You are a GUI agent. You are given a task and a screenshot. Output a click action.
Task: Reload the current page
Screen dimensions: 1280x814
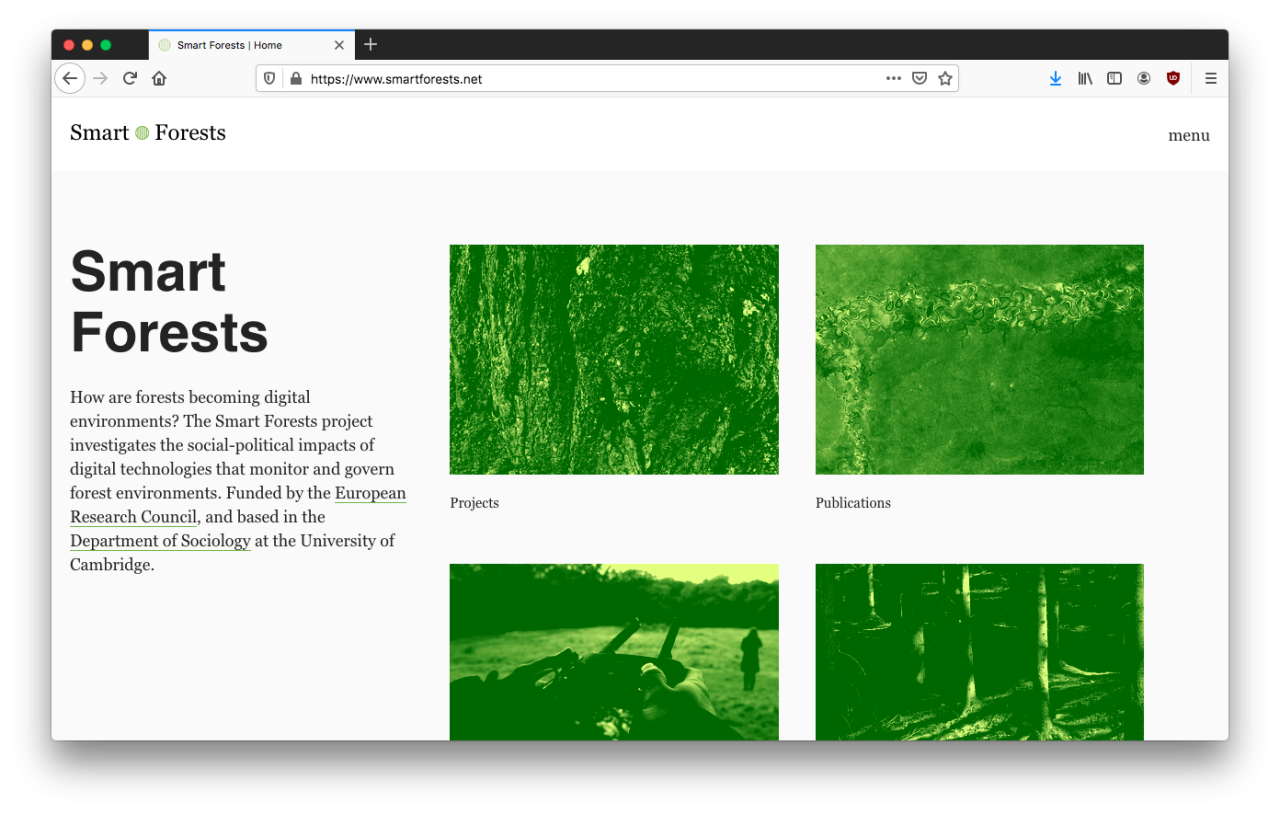point(130,79)
